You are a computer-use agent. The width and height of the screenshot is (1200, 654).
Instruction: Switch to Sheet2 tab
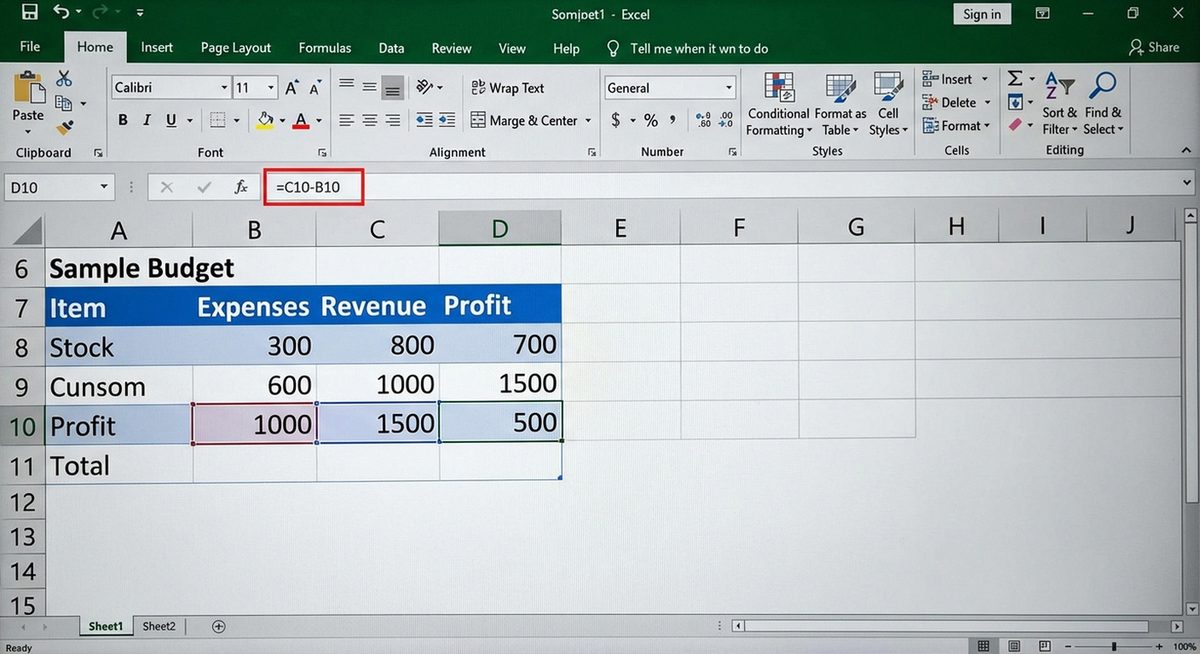158,625
